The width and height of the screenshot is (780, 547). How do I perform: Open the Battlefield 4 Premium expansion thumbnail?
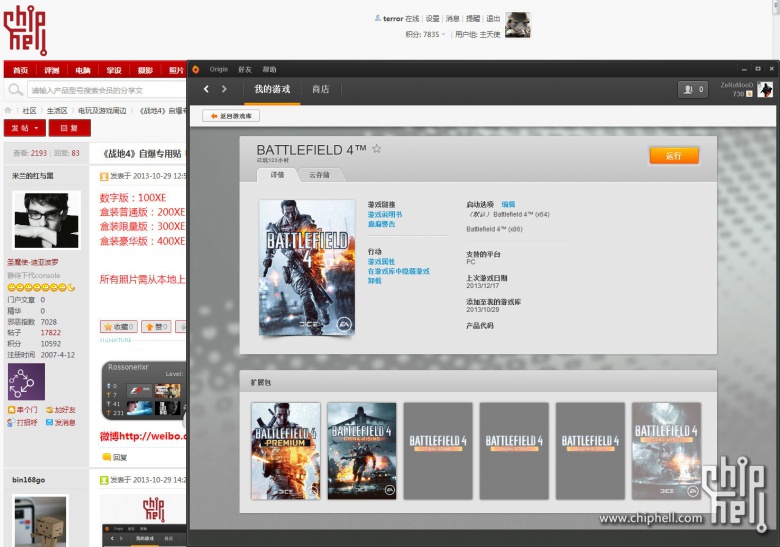(x=286, y=451)
